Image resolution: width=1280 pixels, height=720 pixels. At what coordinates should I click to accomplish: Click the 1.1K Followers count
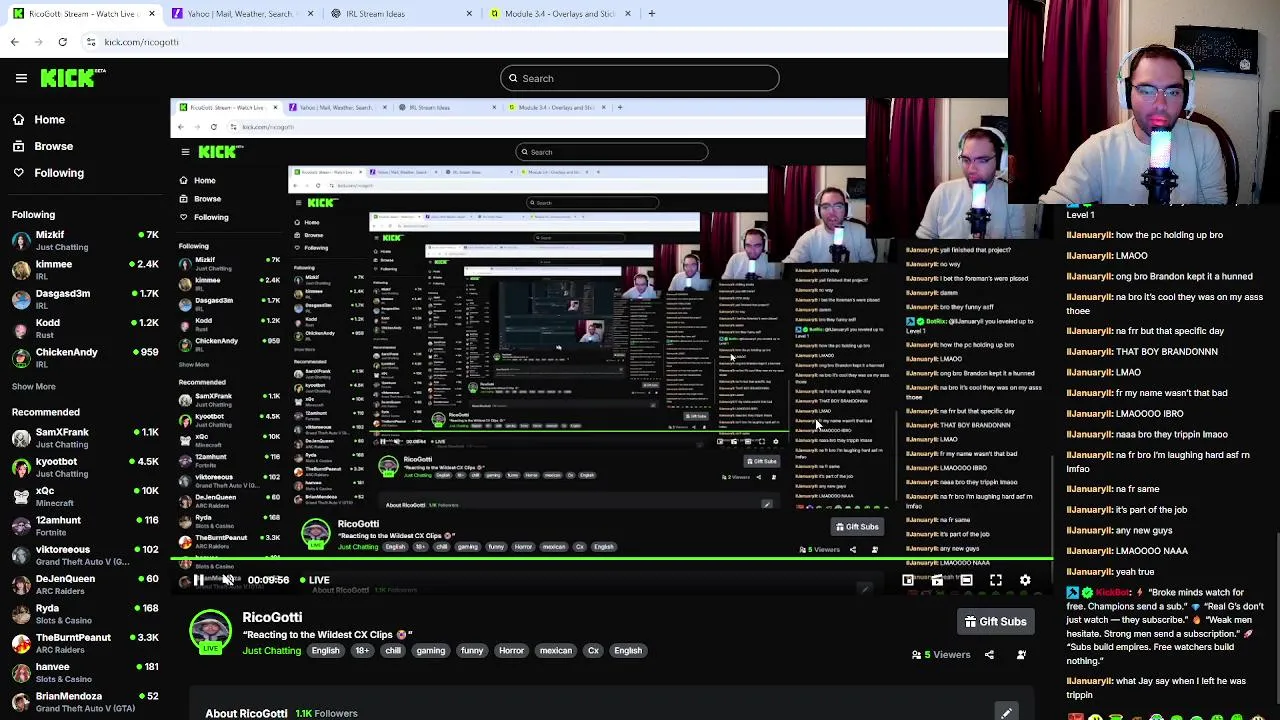coord(326,714)
